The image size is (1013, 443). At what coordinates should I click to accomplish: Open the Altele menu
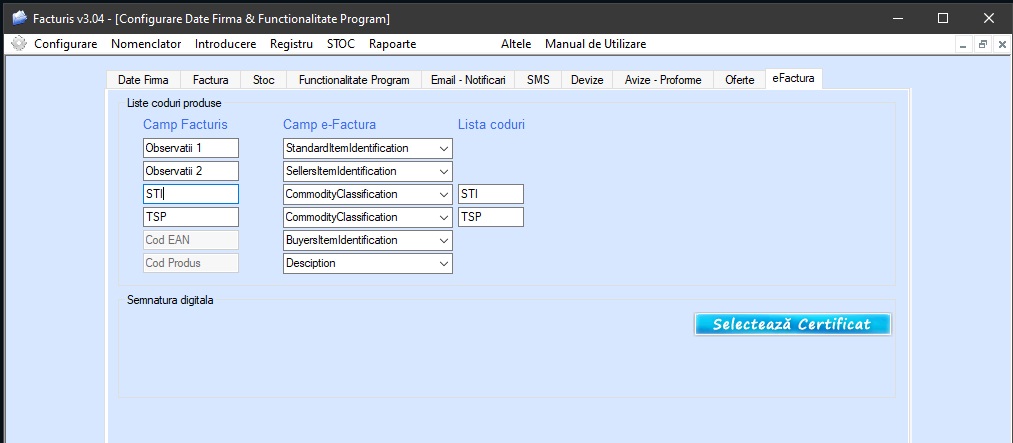pyautogui.click(x=516, y=44)
